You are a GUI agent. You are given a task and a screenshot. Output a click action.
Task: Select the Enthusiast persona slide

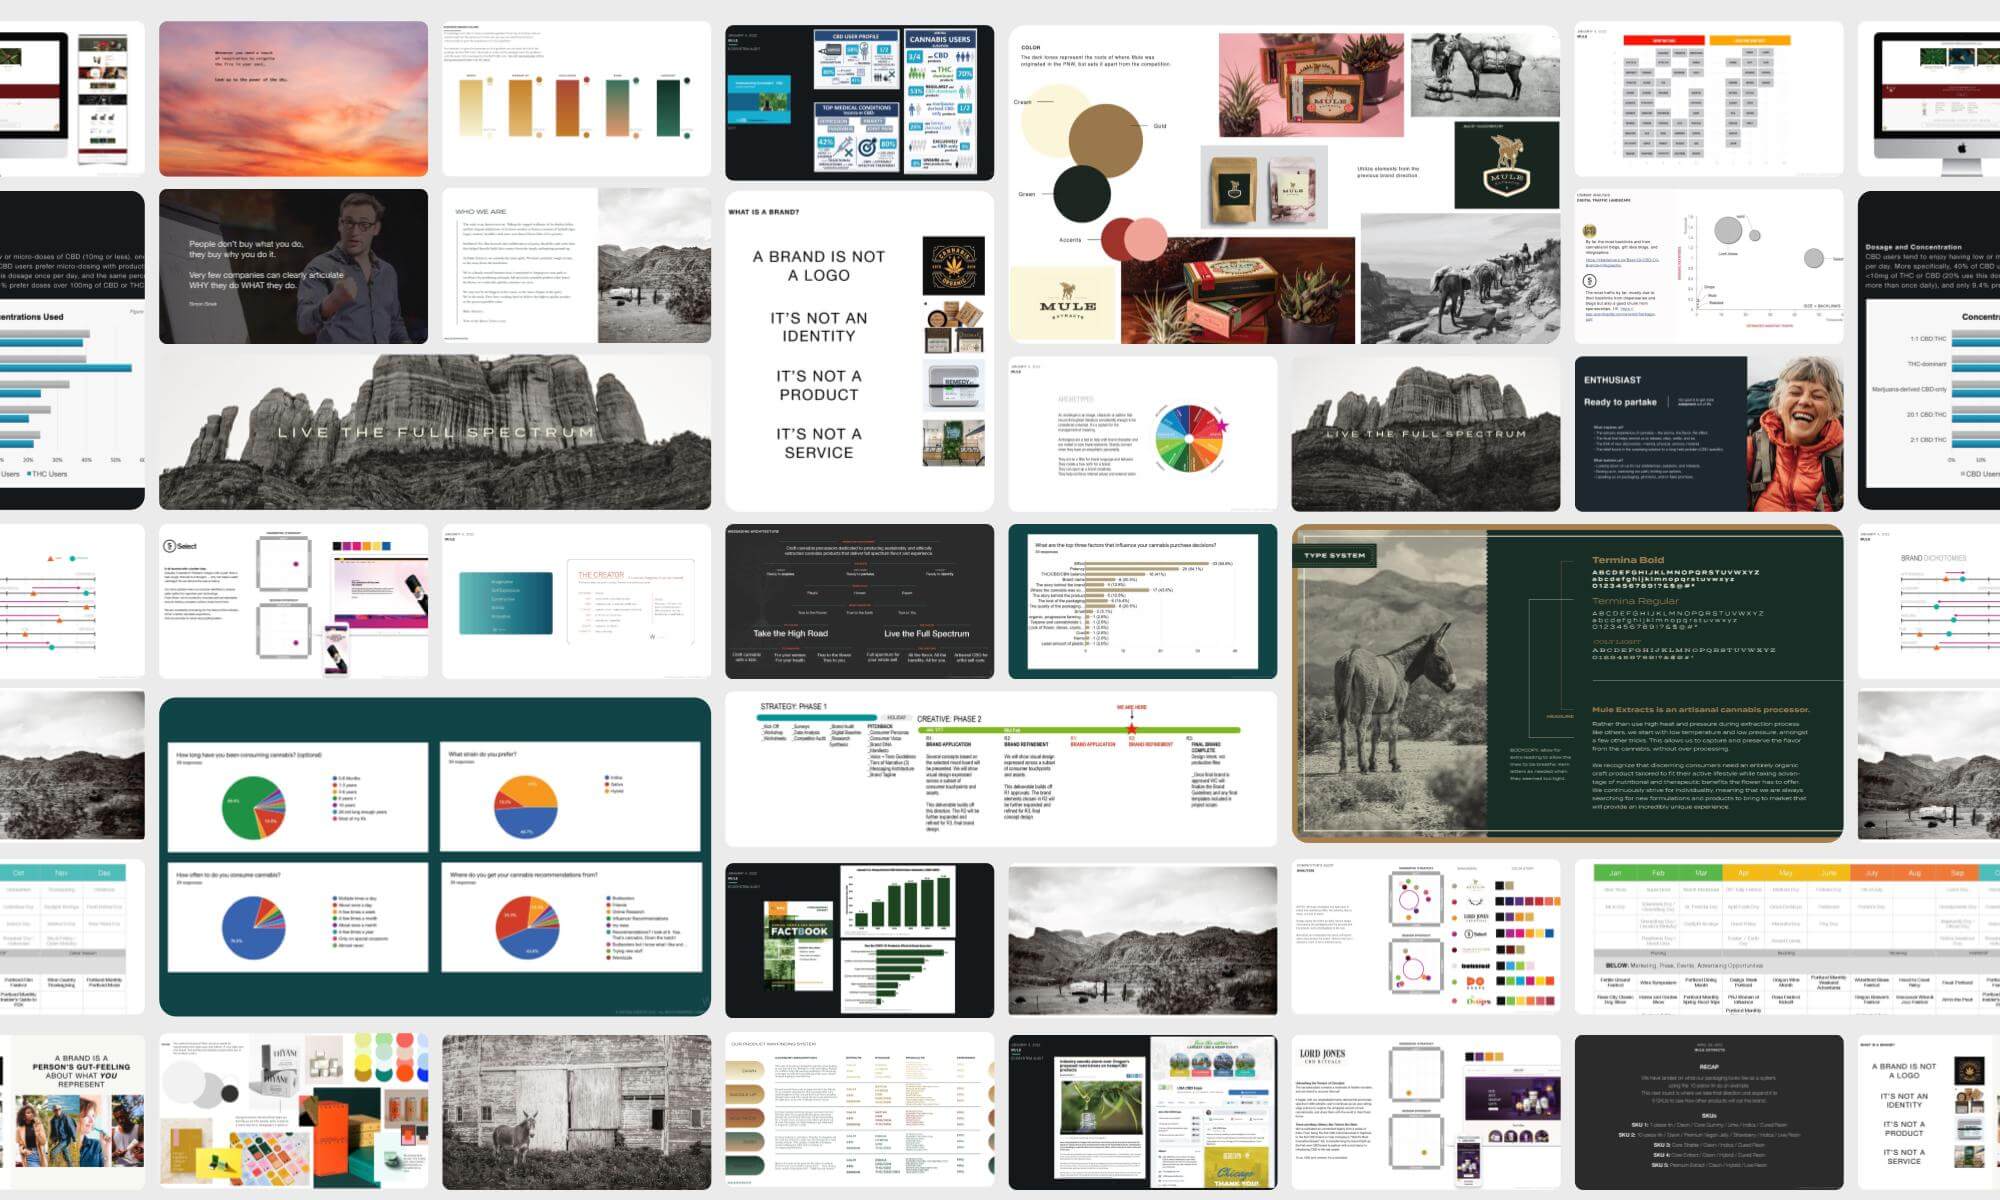1708,433
